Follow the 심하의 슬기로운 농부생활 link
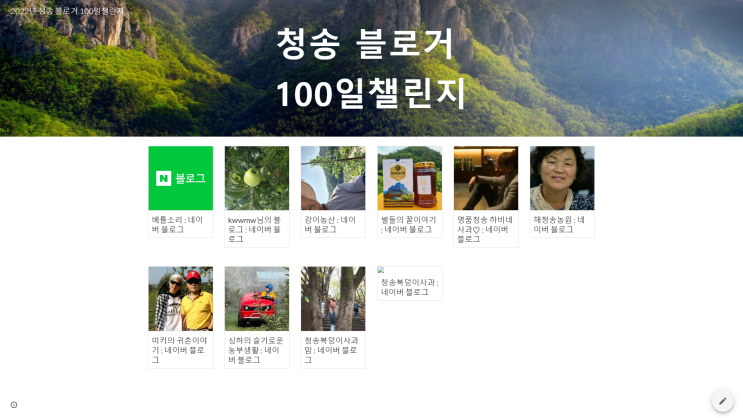Image resolution: width=743 pixels, height=418 pixels. pyautogui.click(x=255, y=350)
